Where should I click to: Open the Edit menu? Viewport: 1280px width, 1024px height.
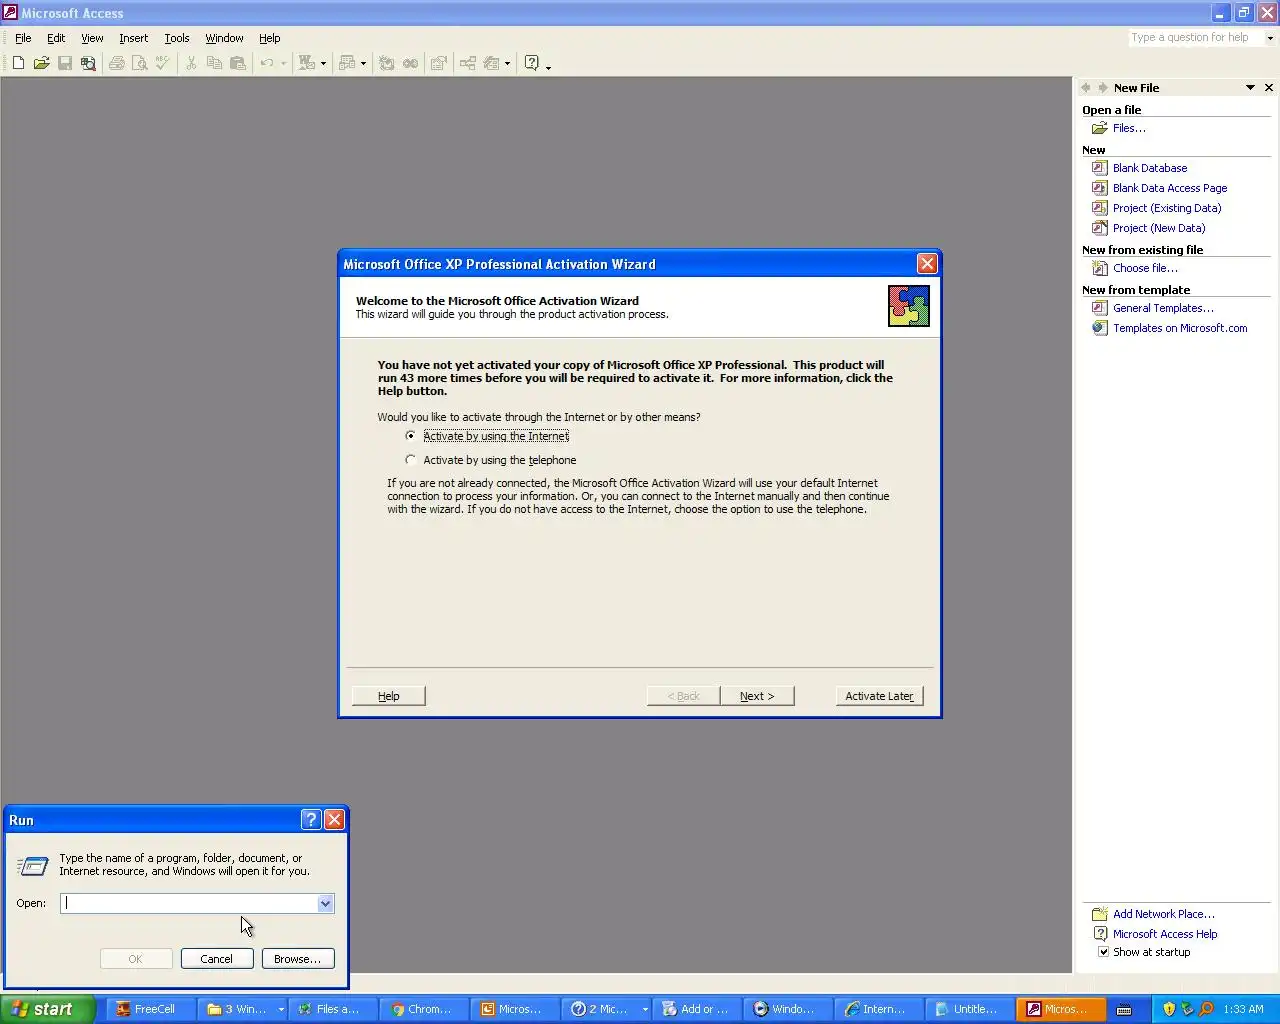coord(56,38)
